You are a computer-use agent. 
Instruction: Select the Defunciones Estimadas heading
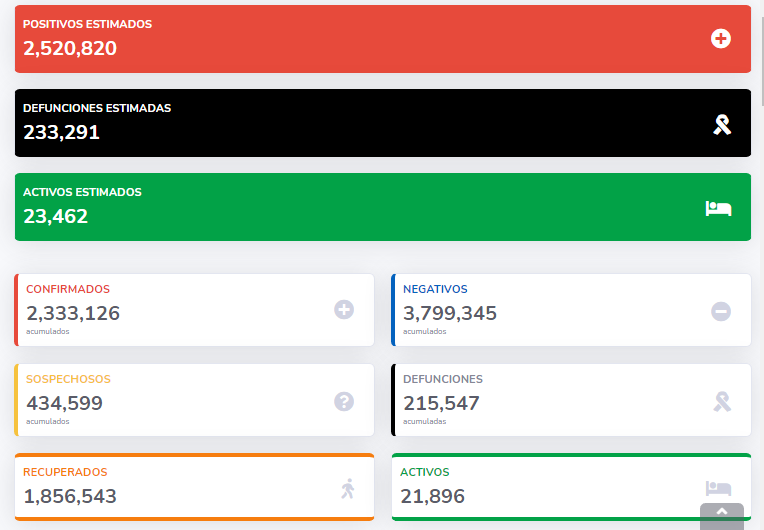(97, 108)
